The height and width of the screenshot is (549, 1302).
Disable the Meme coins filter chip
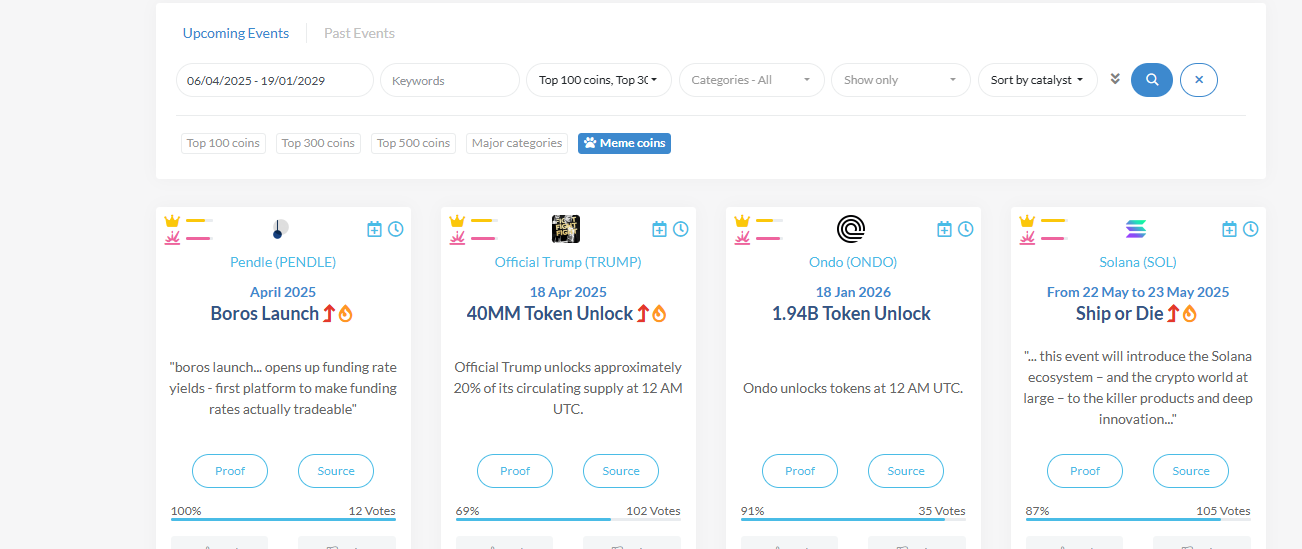(624, 143)
